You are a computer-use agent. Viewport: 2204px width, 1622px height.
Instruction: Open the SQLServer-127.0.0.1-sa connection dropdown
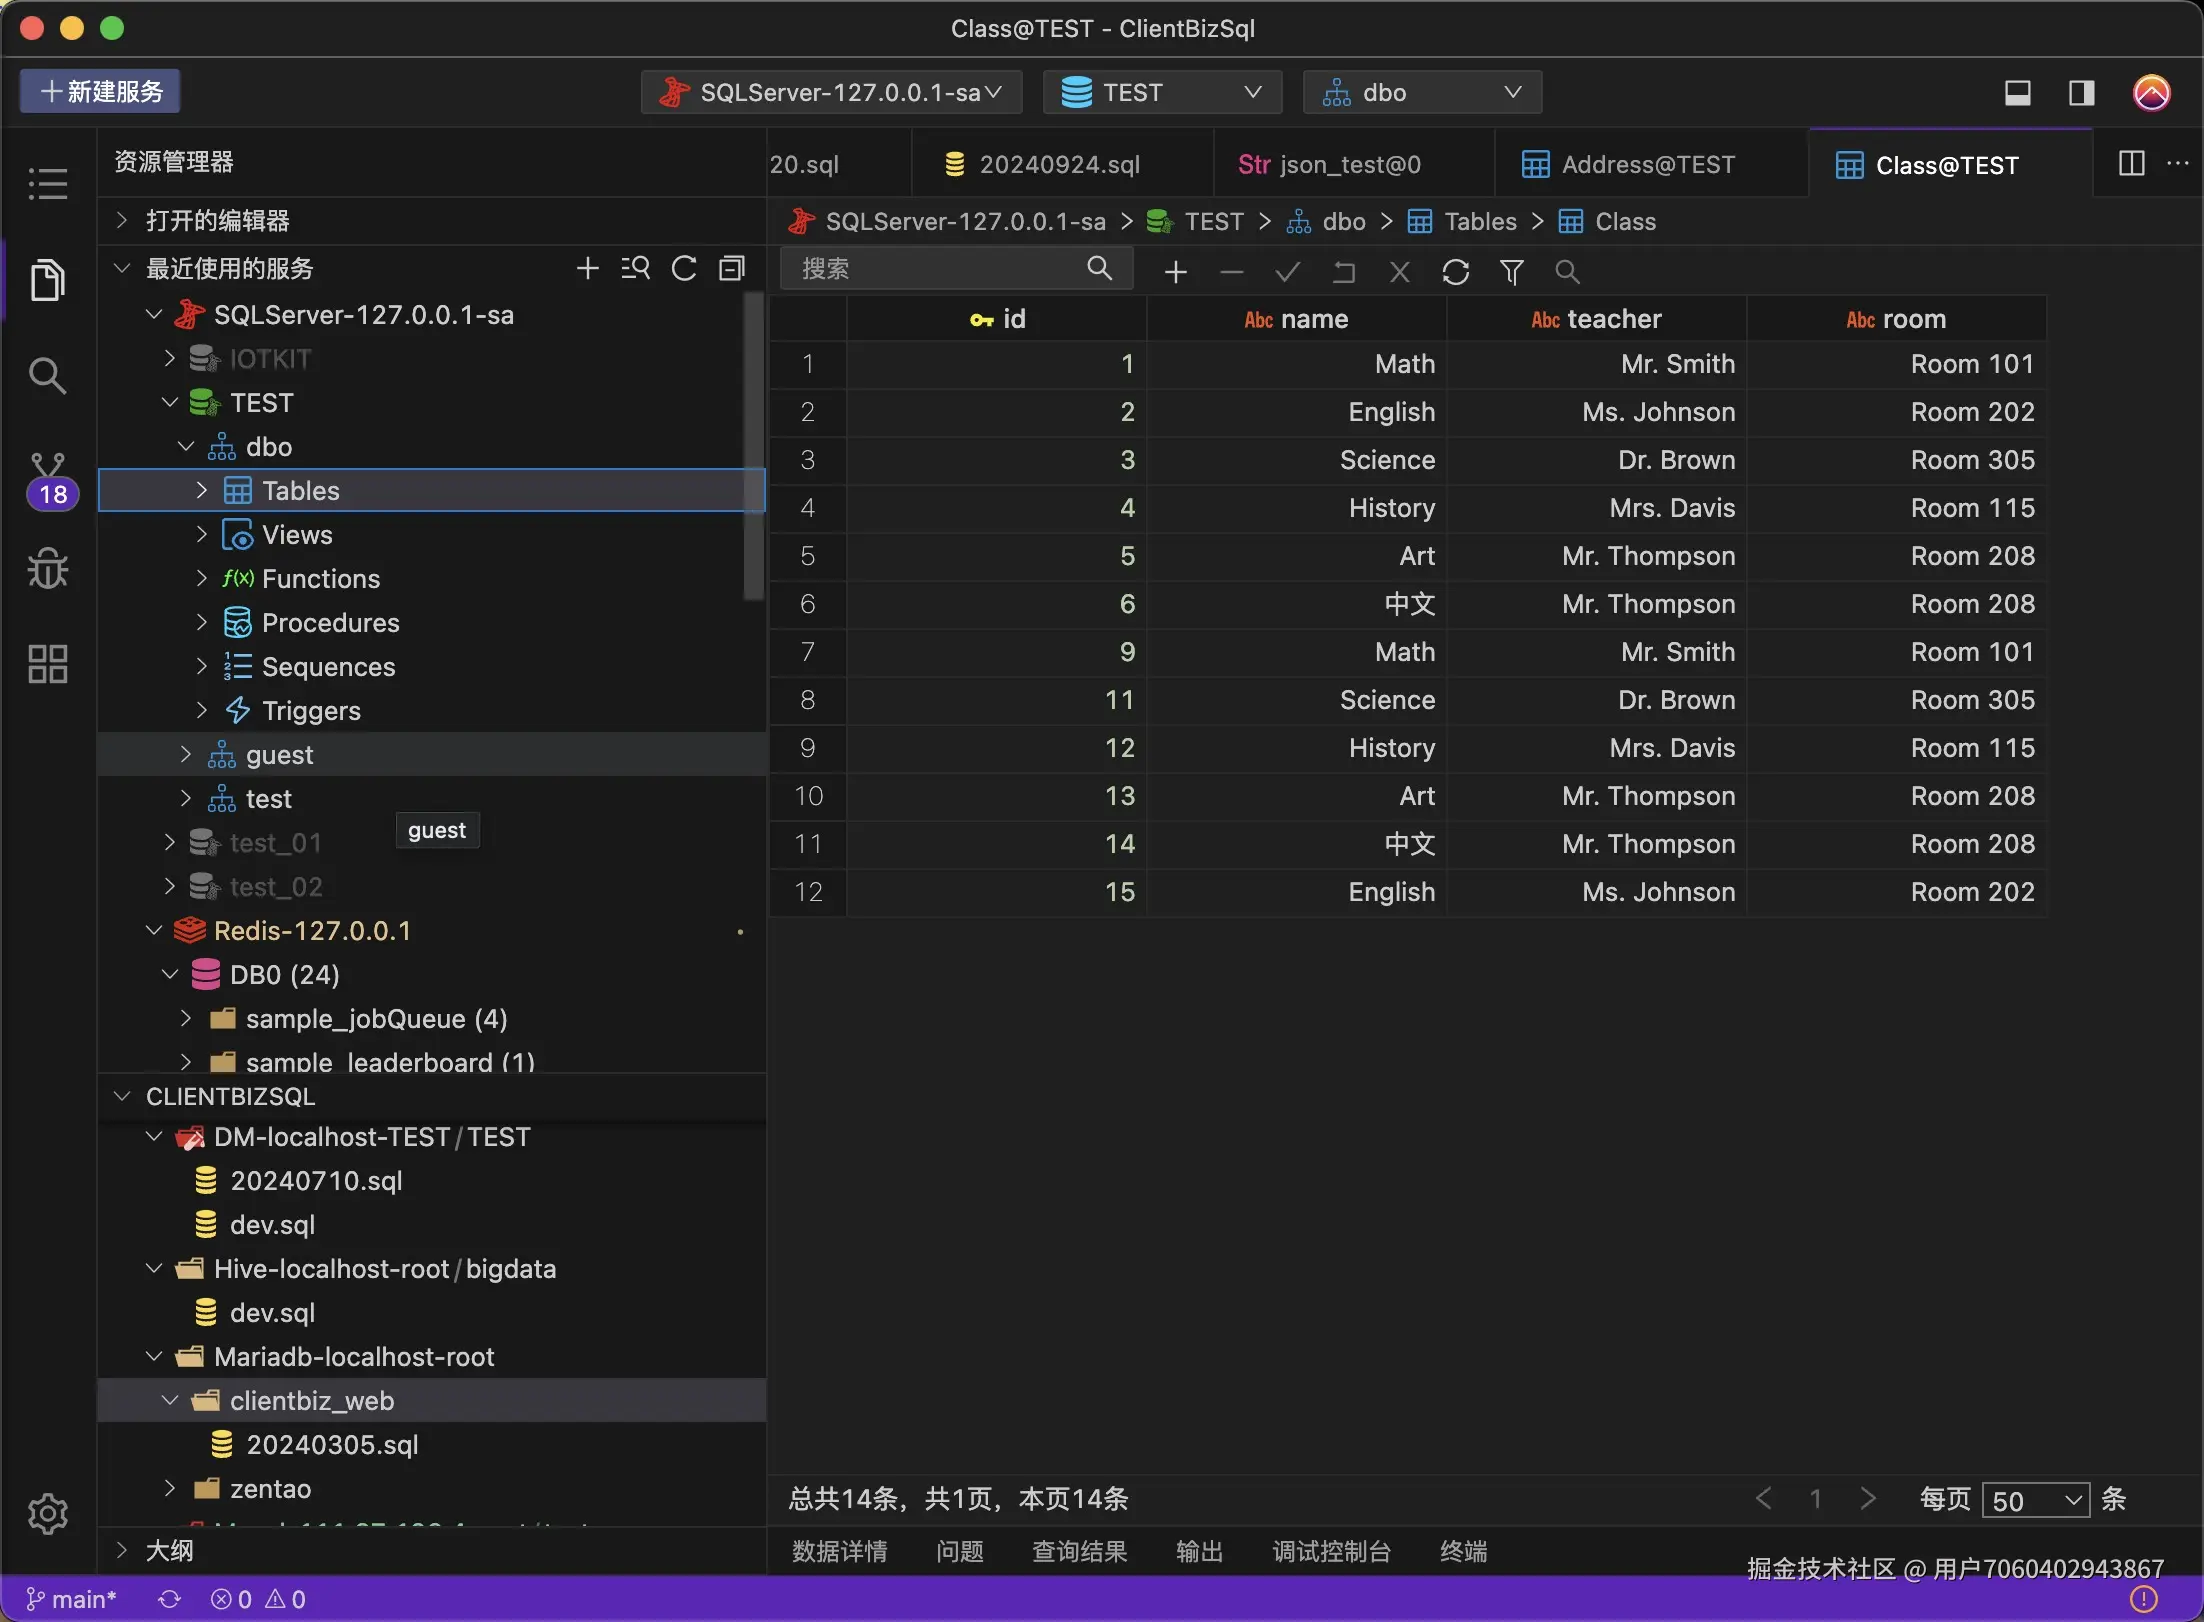(831, 93)
